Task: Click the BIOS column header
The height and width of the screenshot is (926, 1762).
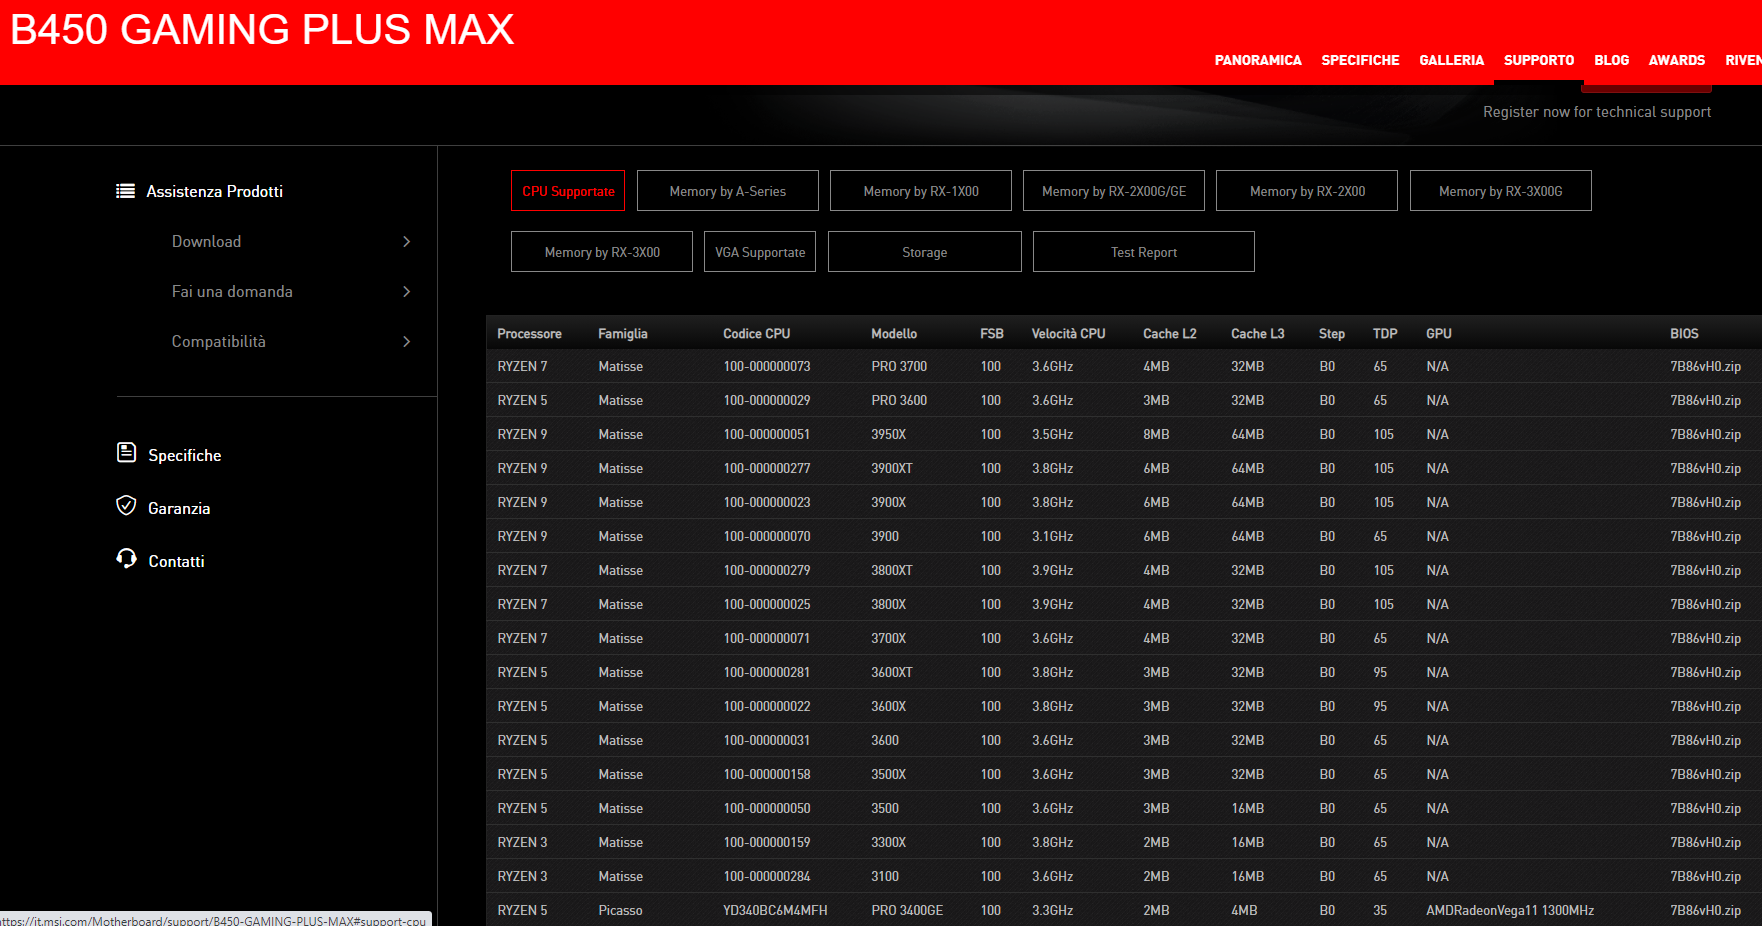Action: (x=1684, y=333)
